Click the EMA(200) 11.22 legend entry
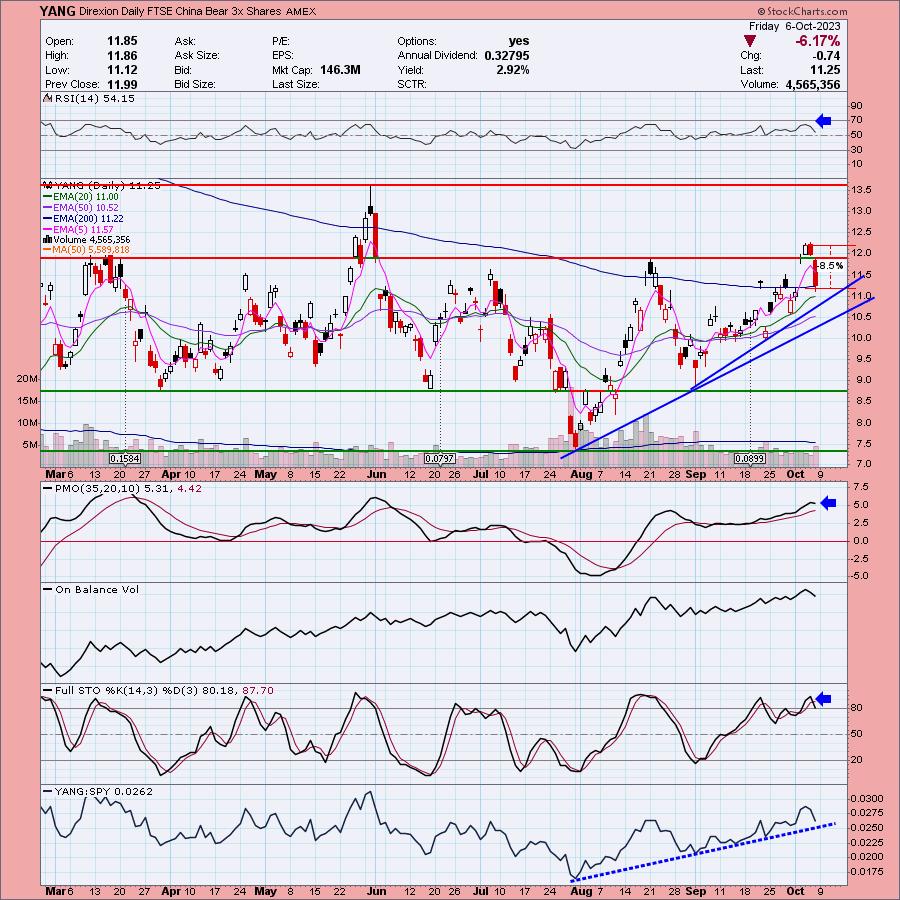This screenshot has height=900, width=900. click(84, 219)
